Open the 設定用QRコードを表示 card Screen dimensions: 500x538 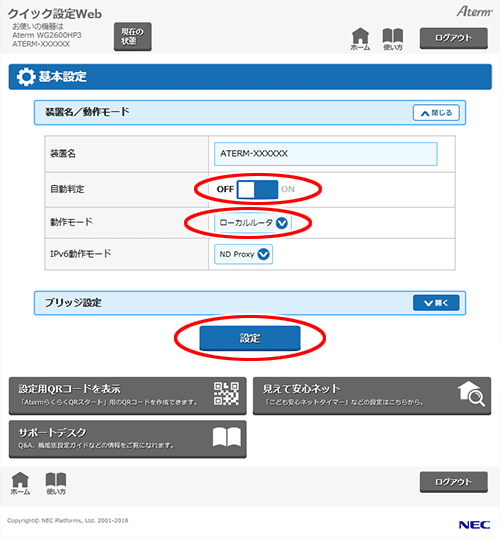[x=128, y=396]
